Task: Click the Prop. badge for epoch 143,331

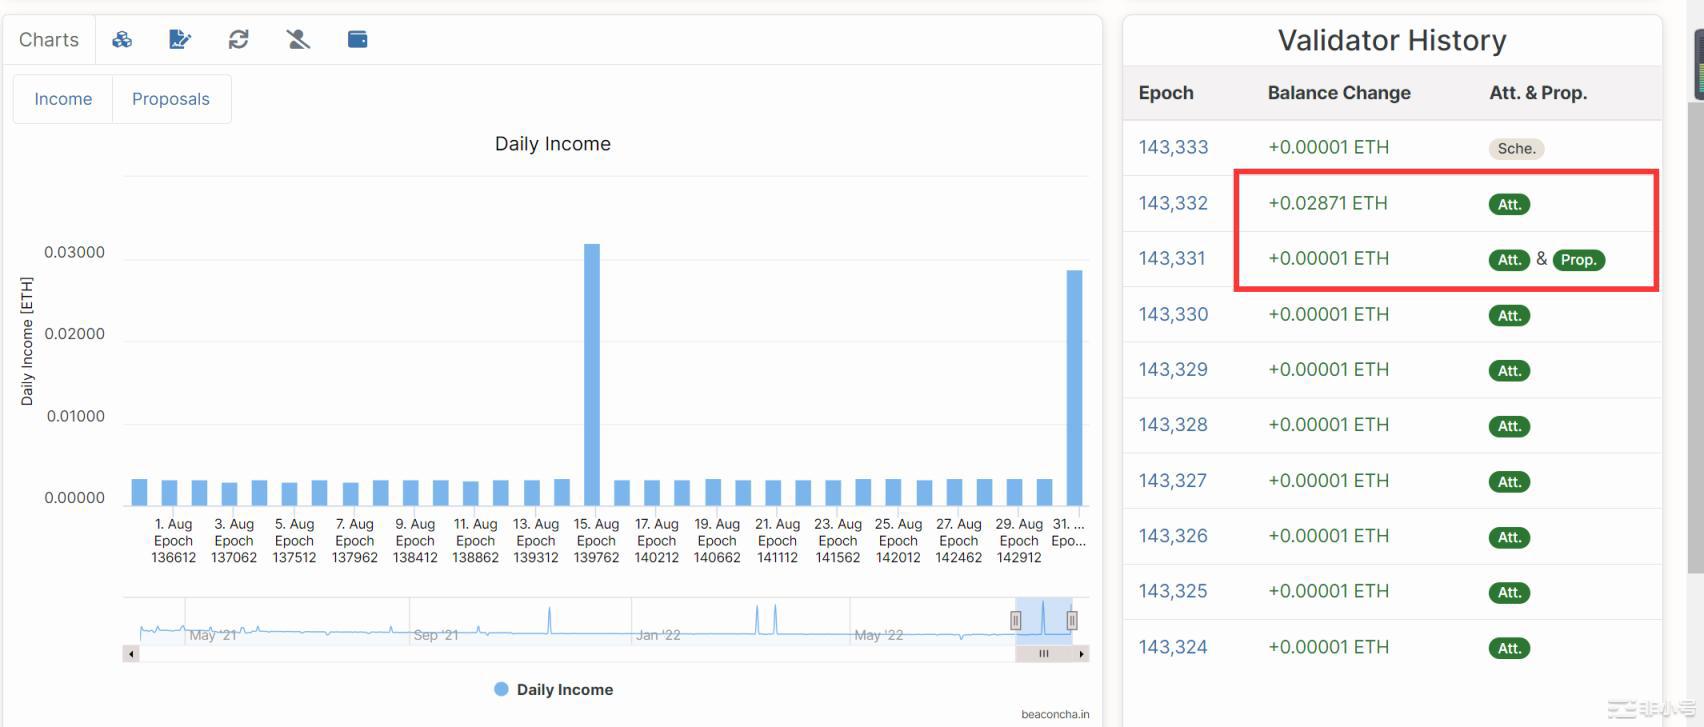Action: pyautogui.click(x=1578, y=260)
